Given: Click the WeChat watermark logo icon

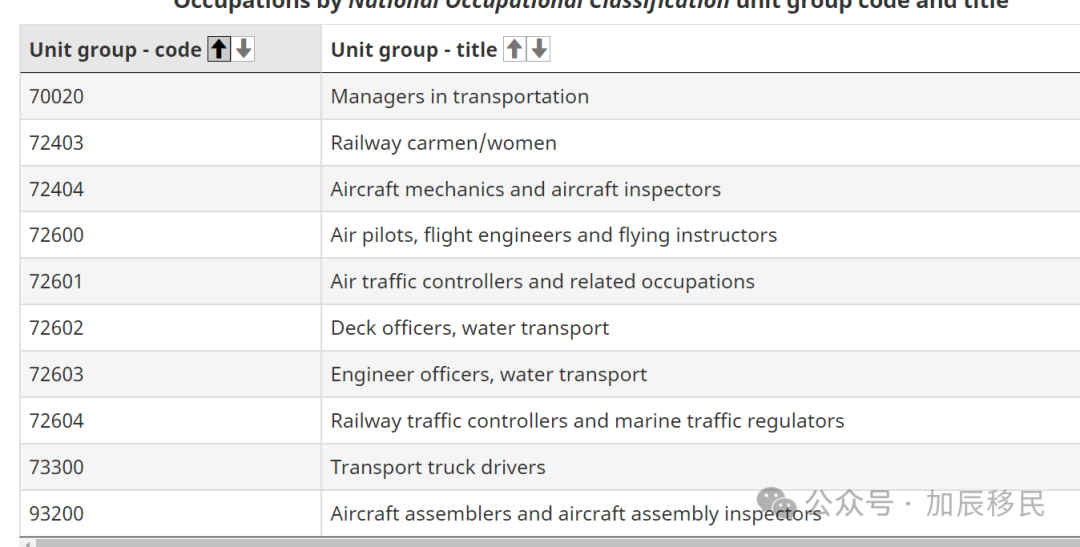Looking at the screenshot, I should point(776,503).
